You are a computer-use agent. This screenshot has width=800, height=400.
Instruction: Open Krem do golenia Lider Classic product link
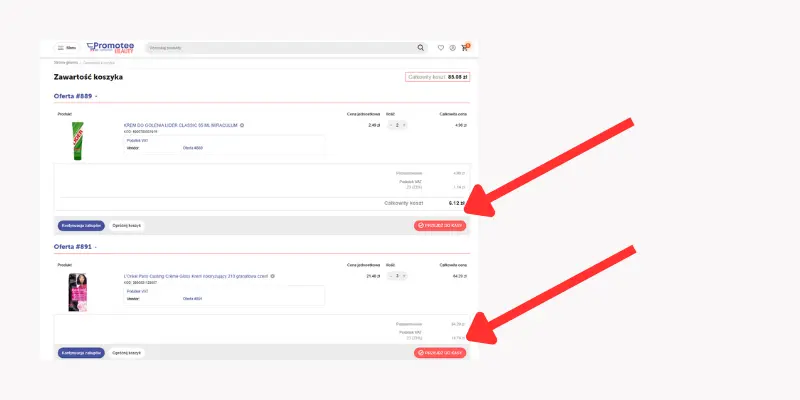point(180,125)
